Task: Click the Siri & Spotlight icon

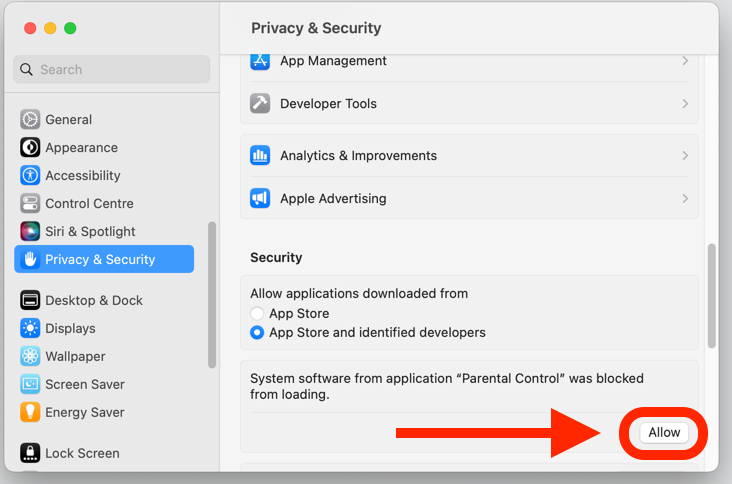Action: 30,231
